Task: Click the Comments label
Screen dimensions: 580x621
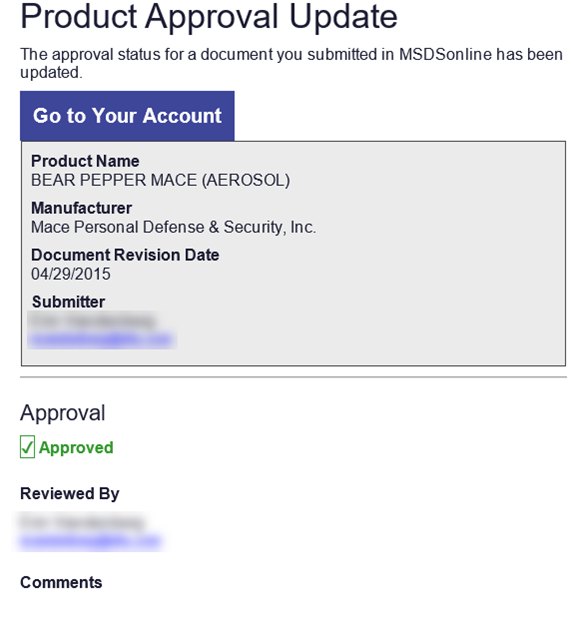Action: 61,582
